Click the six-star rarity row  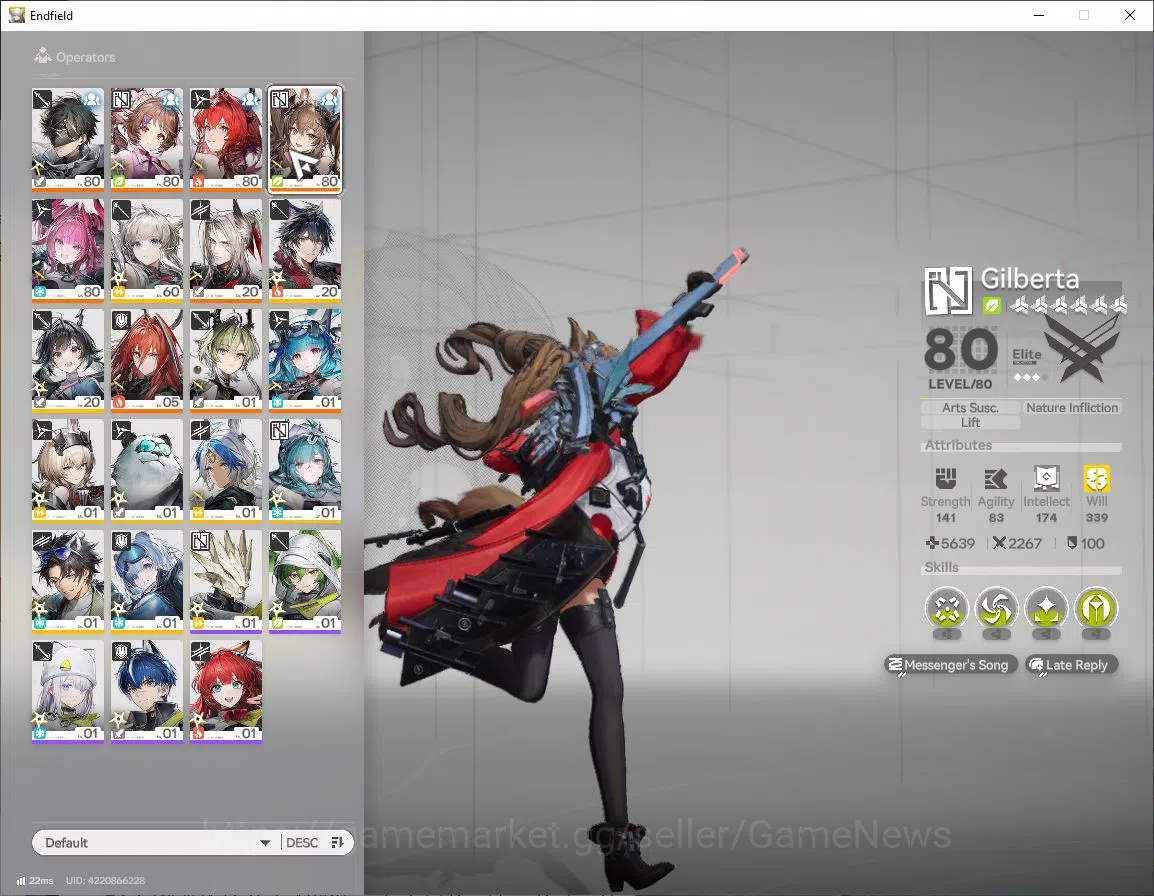(1068, 305)
